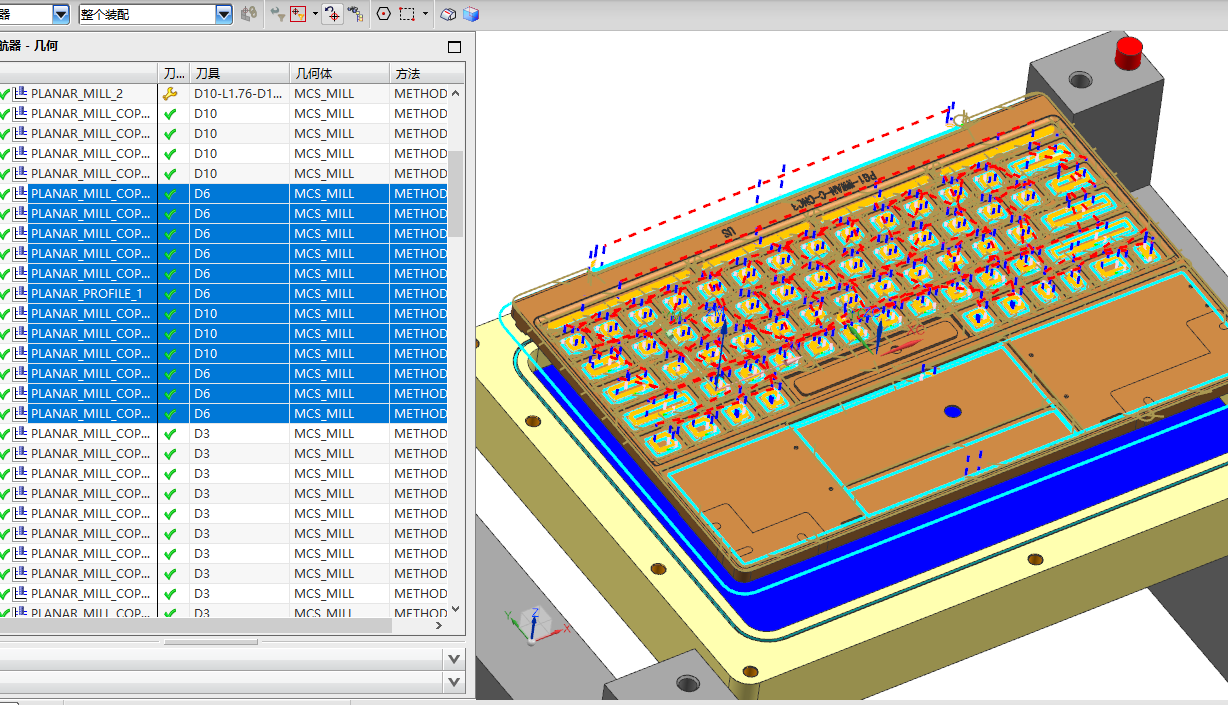Select the red-framed selection filter tool
The height and width of the screenshot is (705, 1228).
point(297,14)
